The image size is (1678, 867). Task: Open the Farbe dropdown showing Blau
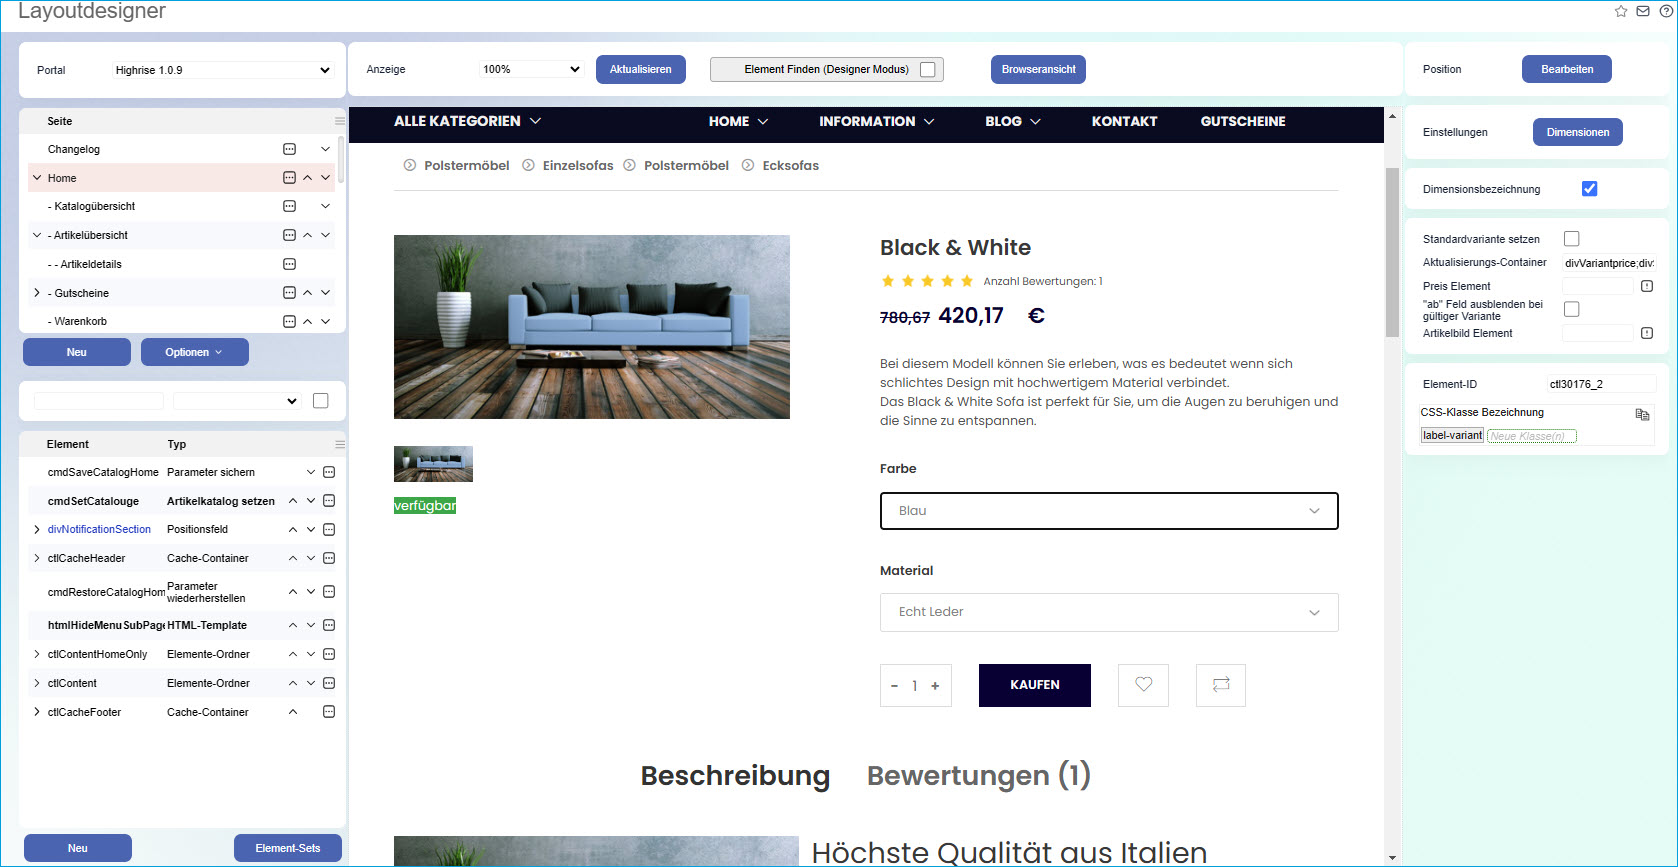tap(1109, 511)
